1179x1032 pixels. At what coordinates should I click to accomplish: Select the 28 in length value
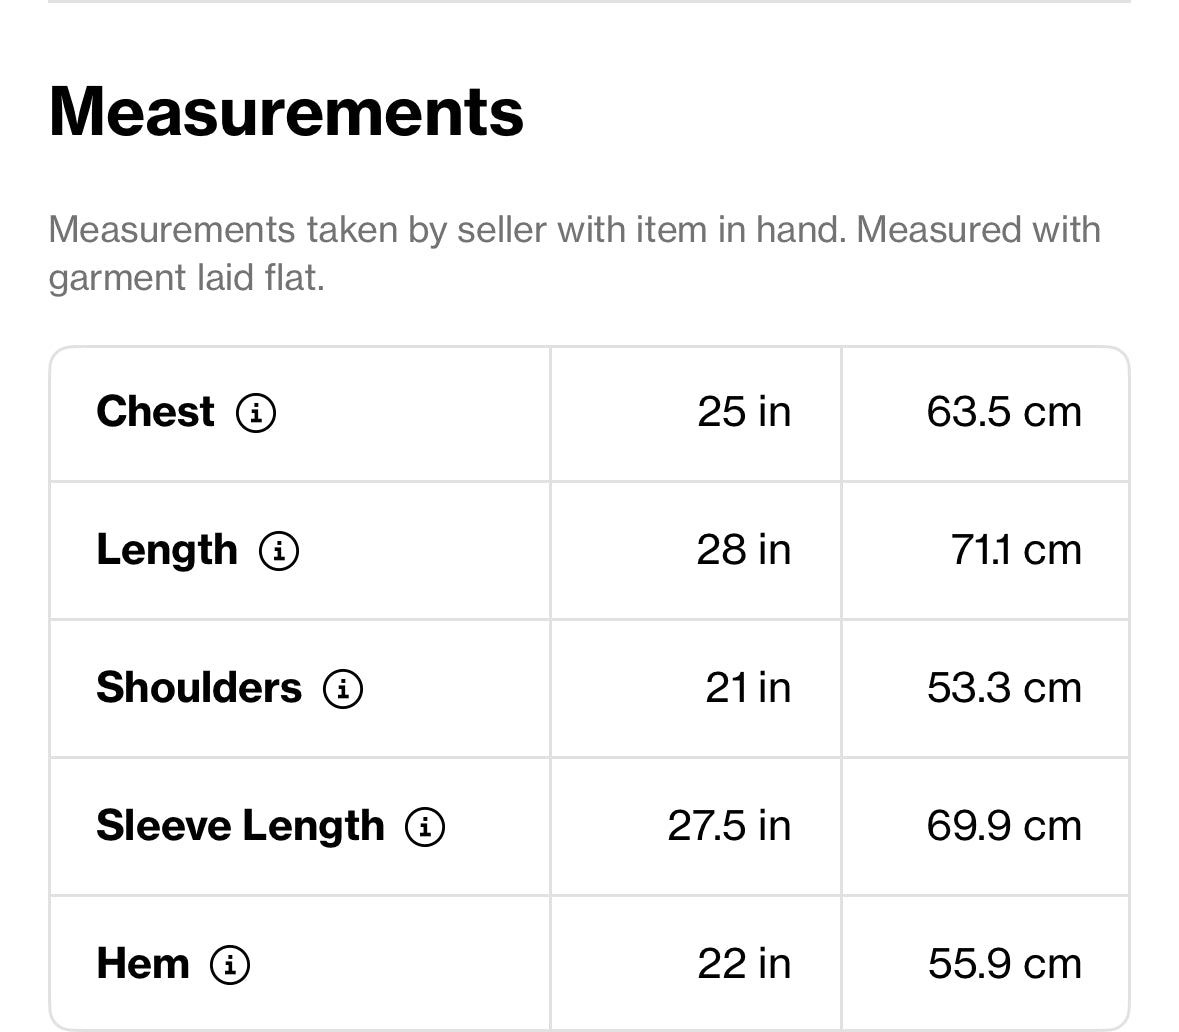(x=744, y=550)
